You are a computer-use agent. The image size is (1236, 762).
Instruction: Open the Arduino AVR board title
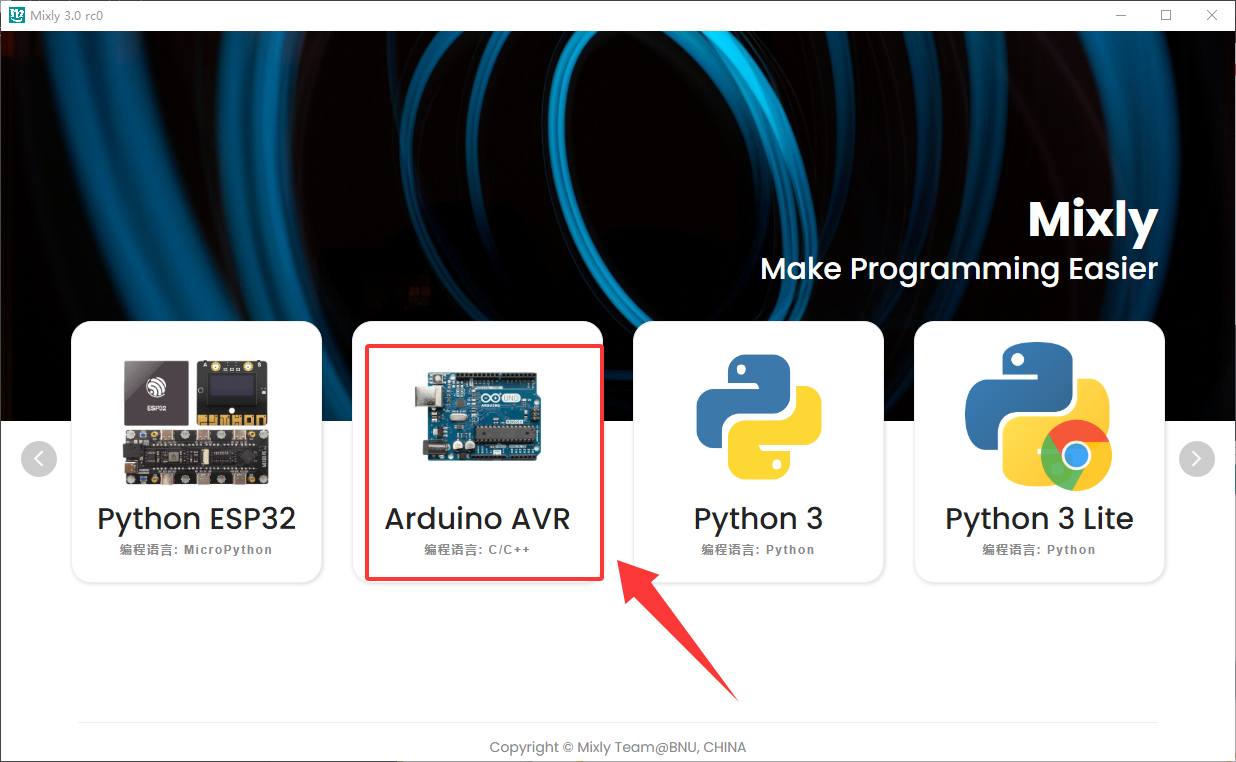point(478,518)
